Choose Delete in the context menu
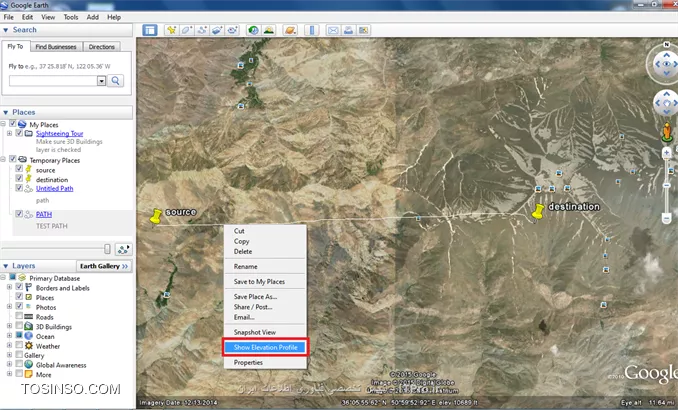Screen dimensions: 678x410 click(265, 251)
